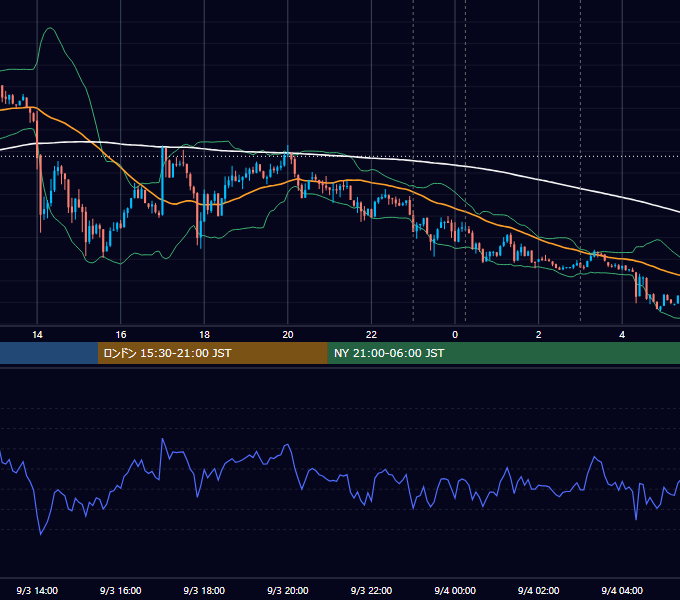680x600 pixels.
Task: Click the upper Bollinger band peak near 14:00
Action: click(x=50, y=28)
